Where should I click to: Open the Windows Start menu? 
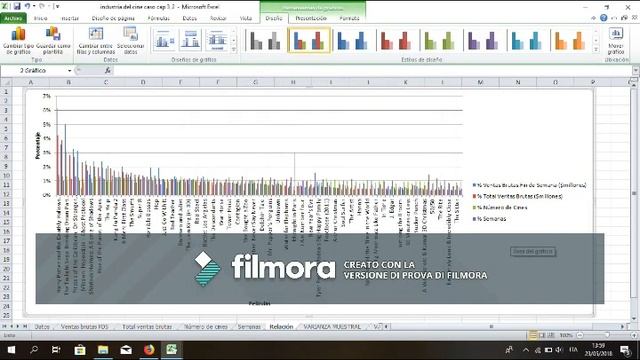11,350
